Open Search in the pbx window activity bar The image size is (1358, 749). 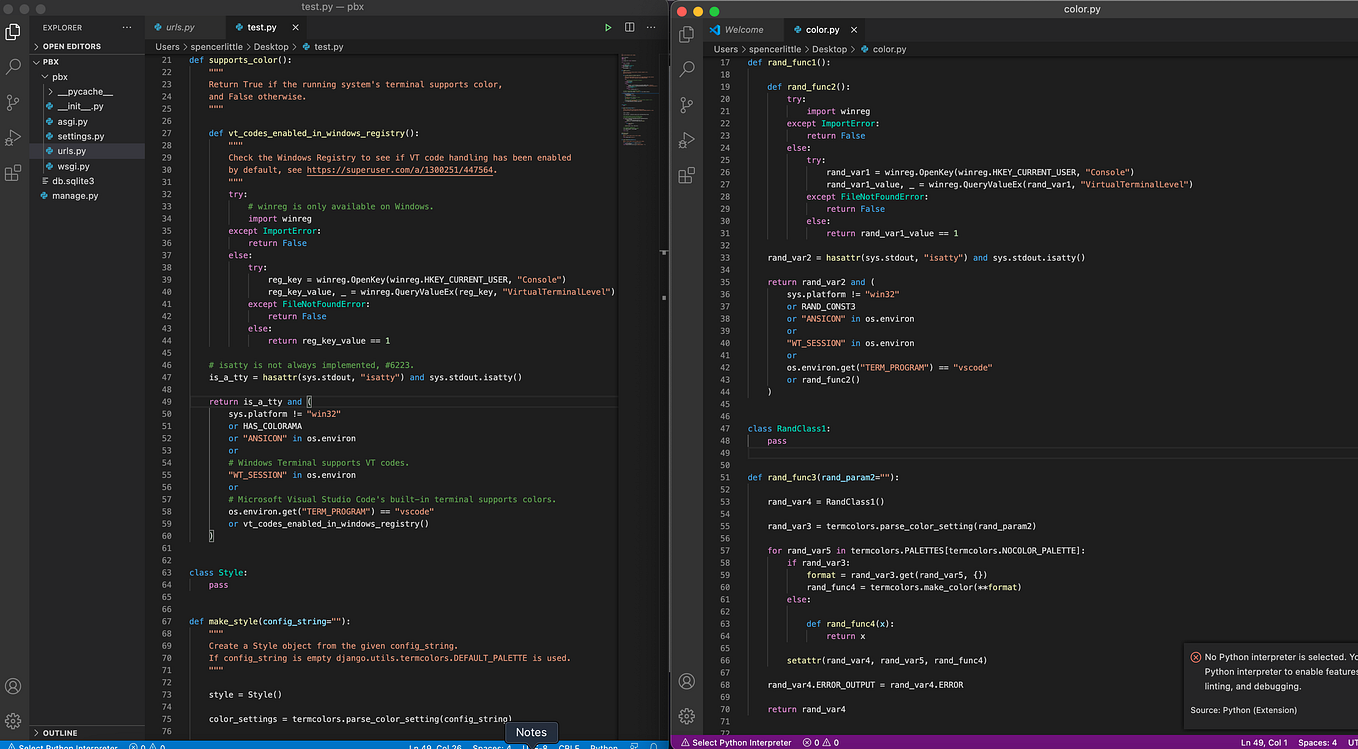pos(13,67)
